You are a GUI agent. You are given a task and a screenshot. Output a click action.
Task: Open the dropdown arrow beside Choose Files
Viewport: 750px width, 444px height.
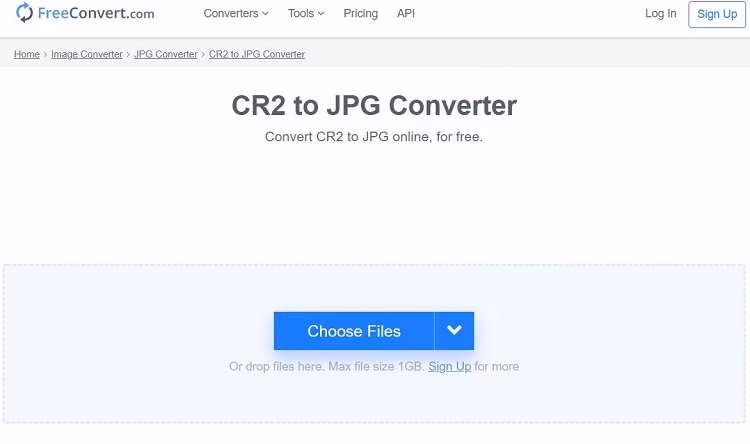(454, 331)
